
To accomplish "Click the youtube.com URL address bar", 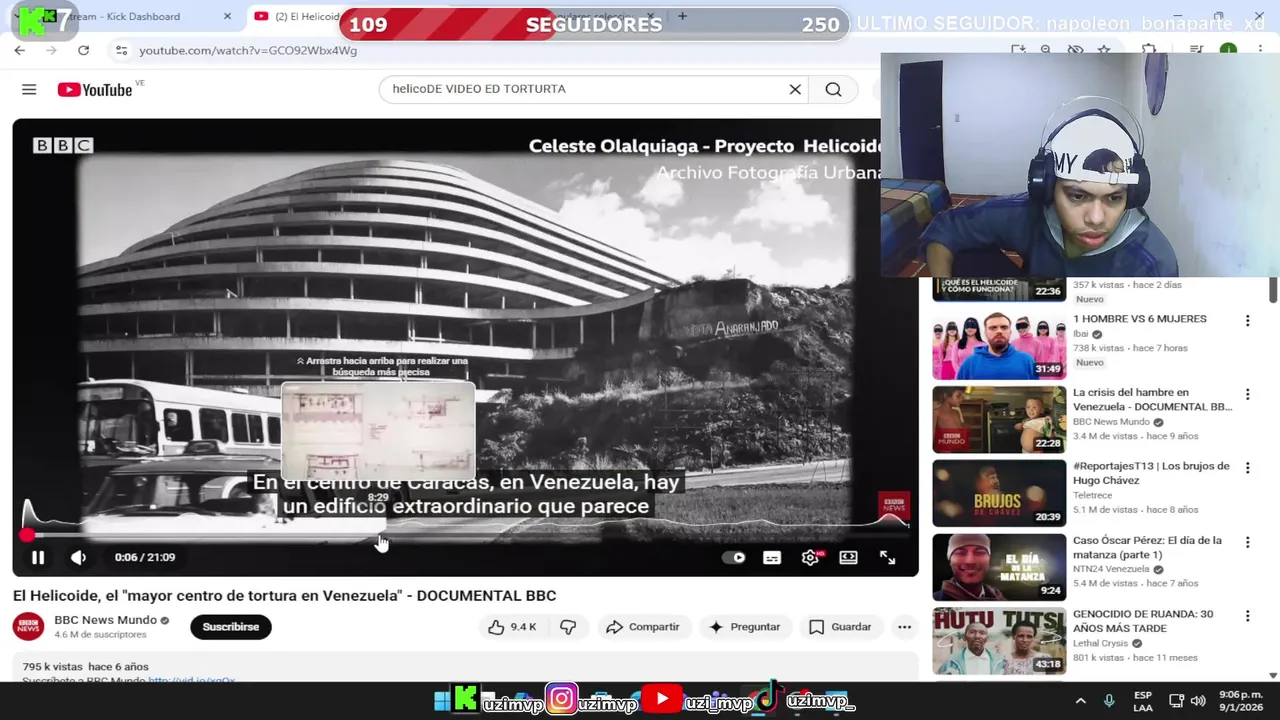I will (x=248, y=50).
